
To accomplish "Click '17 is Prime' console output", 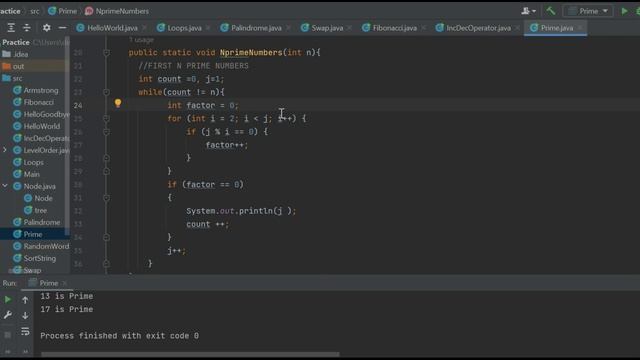I will 67,309.
